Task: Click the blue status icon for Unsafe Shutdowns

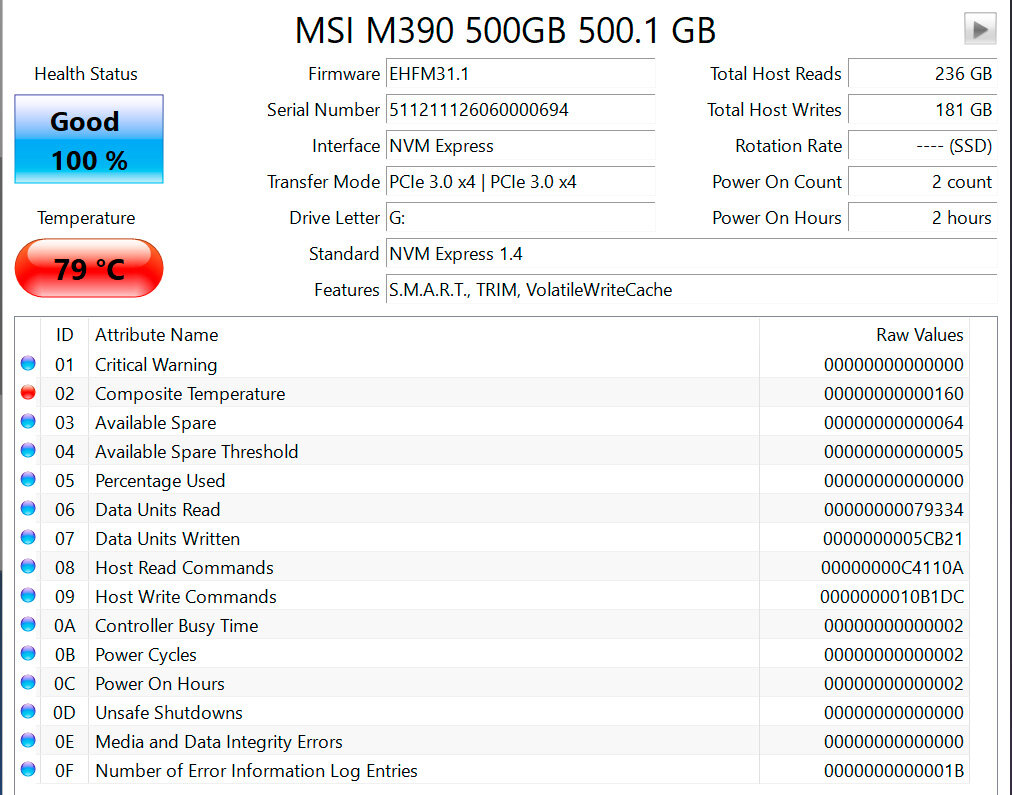Action: point(28,712)
